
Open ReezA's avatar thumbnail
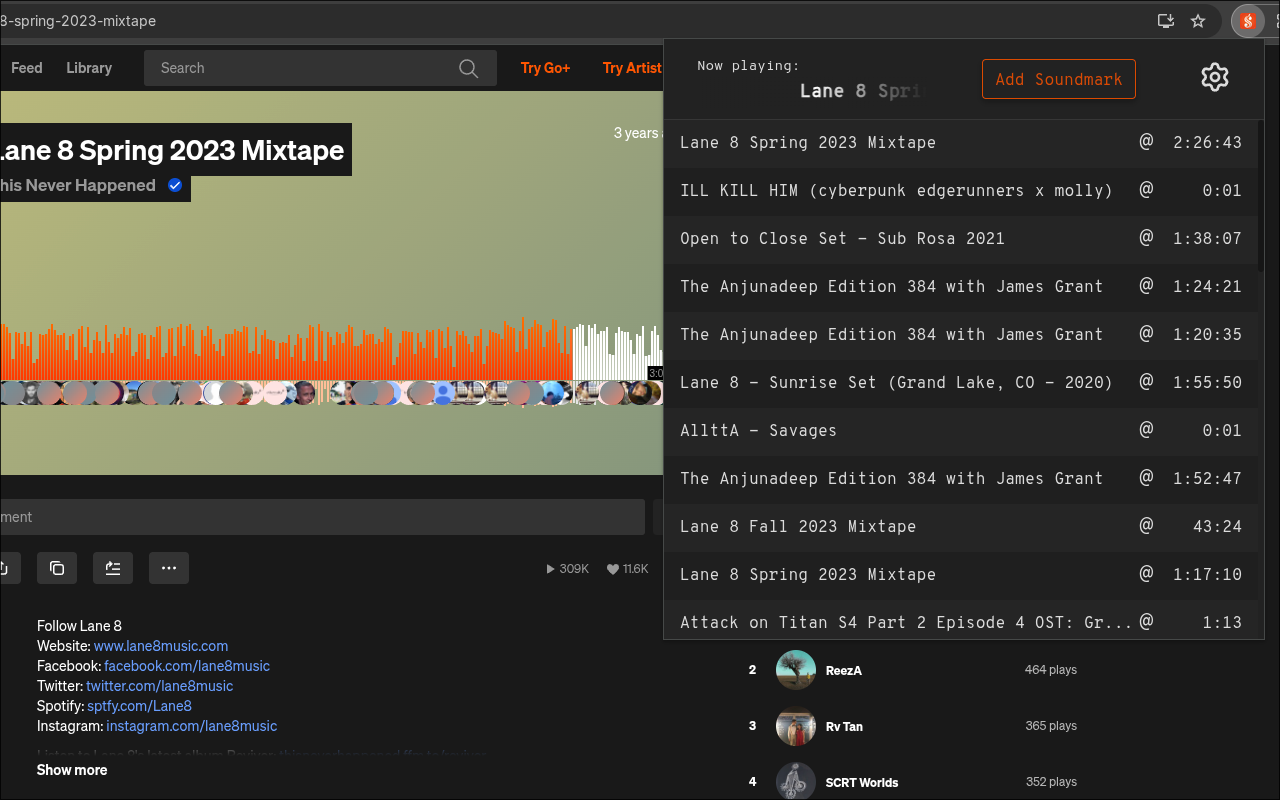coord(796,670)
